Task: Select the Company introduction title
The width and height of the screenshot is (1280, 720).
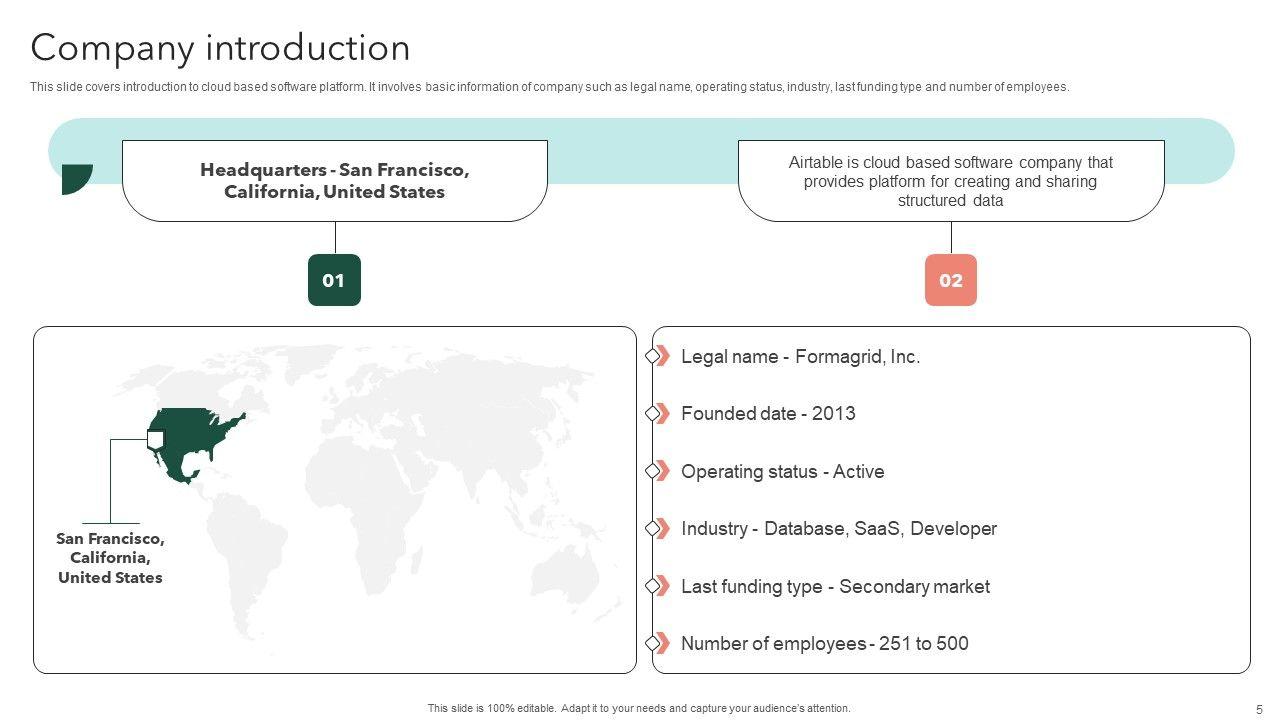Action: pos(220,48)
